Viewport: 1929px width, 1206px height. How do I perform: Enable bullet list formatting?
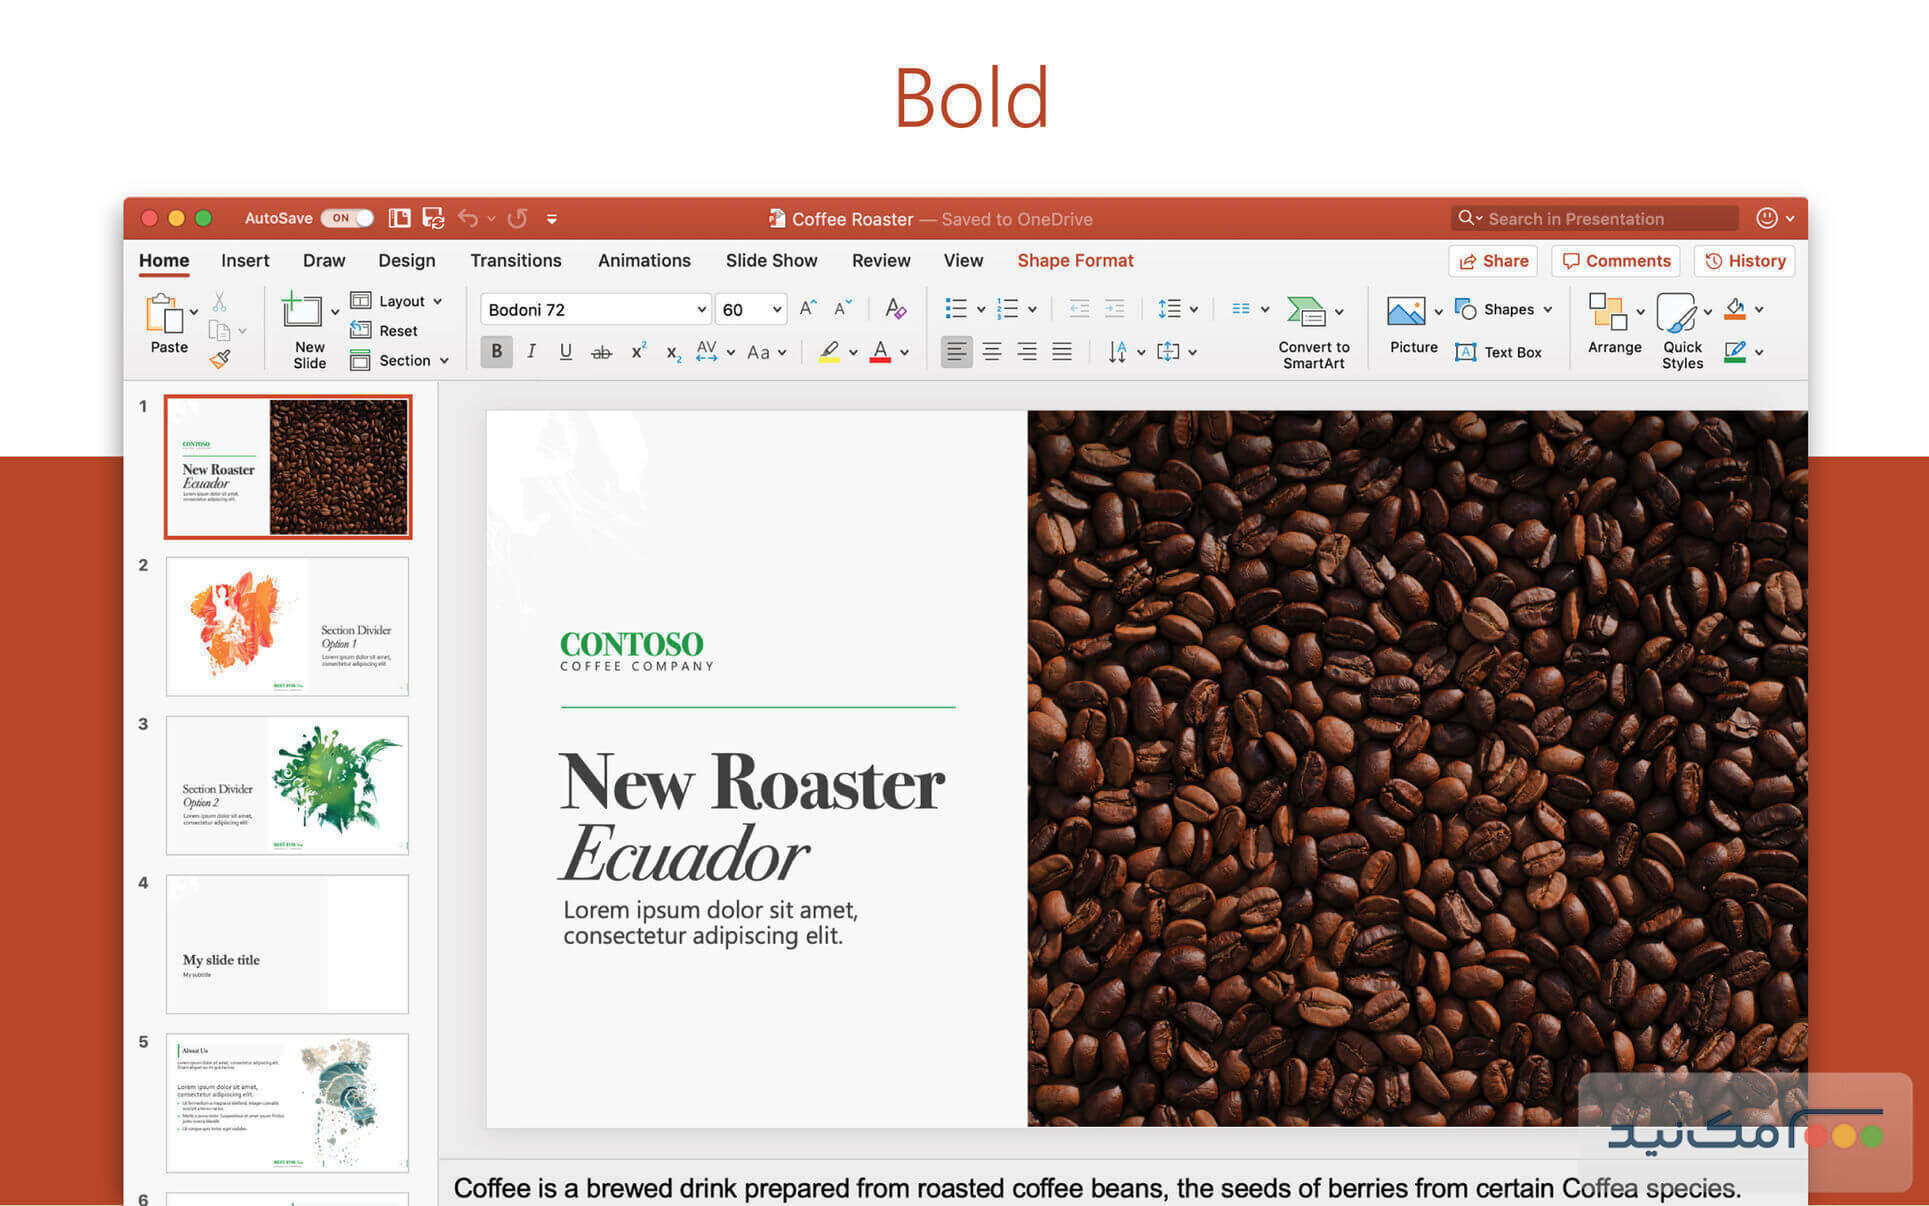(x=956, y=308)
